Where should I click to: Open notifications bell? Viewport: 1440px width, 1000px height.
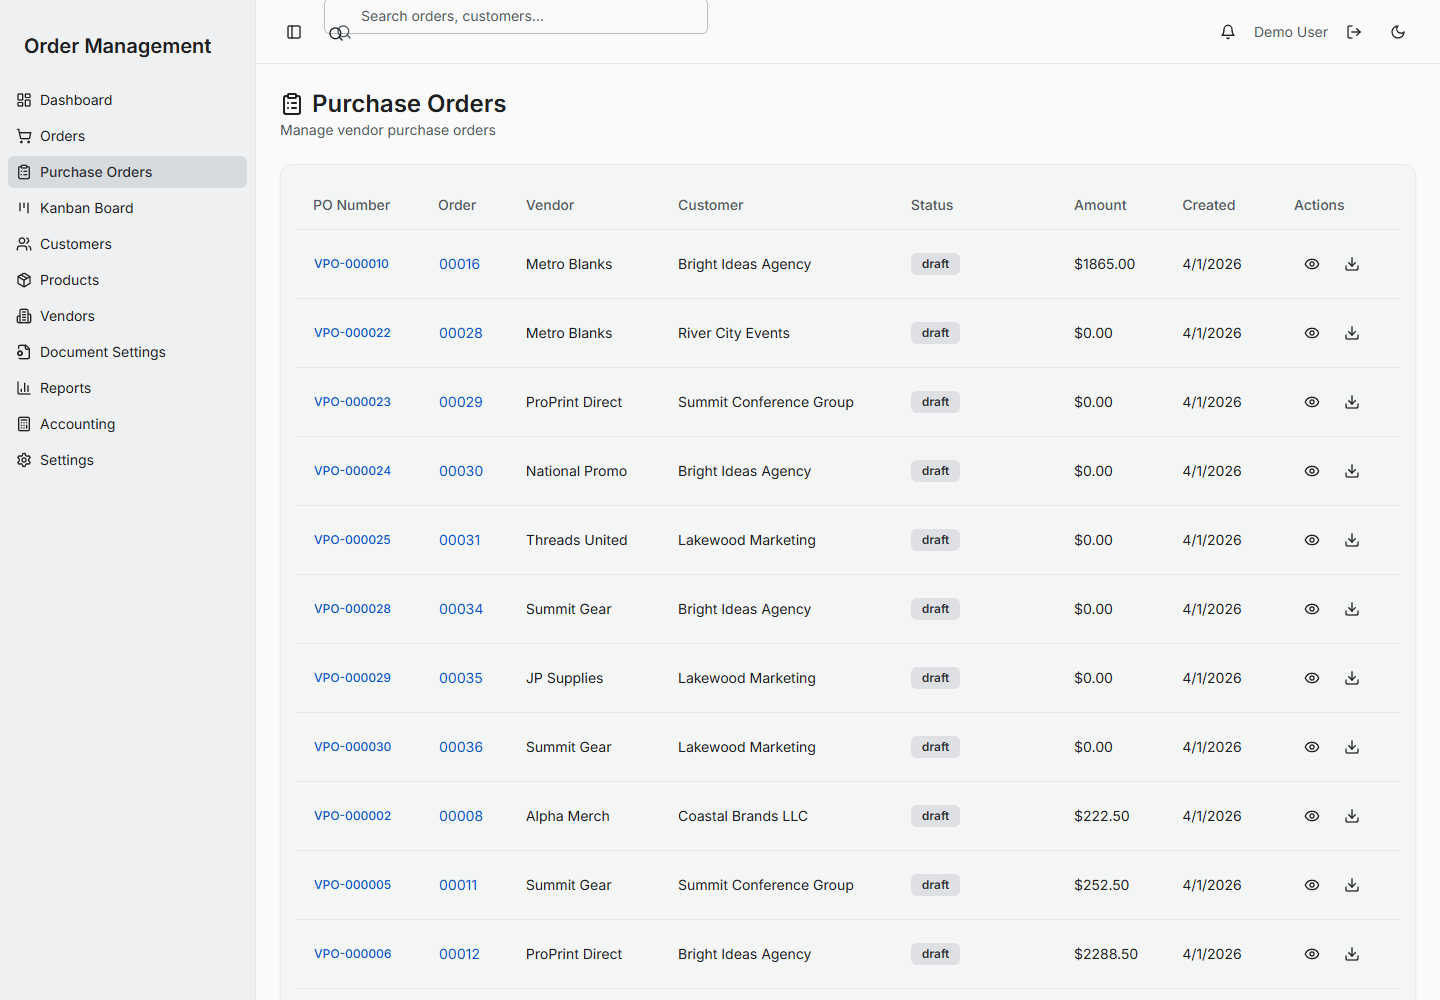click(x=1228, y=32)
